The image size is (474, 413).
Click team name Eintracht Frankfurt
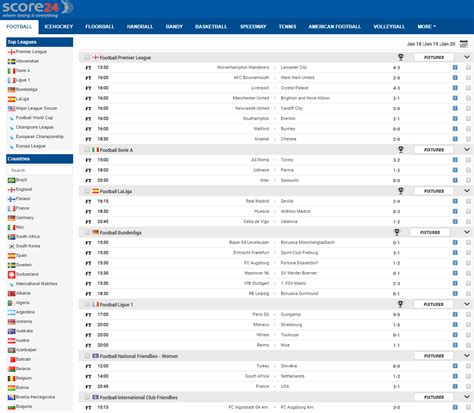[x=251, y=253]
